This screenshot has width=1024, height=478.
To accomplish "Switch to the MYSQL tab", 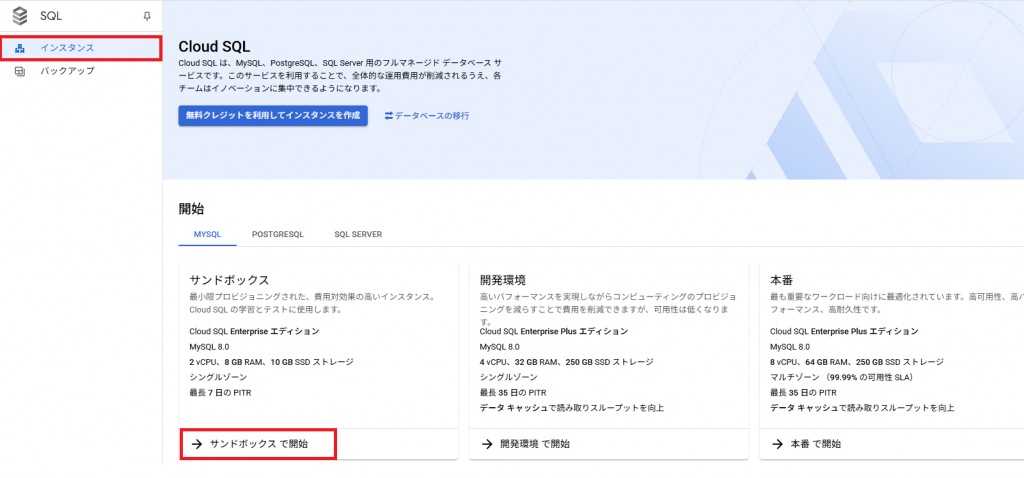I will pyautogui.click(x=207, y=234).
